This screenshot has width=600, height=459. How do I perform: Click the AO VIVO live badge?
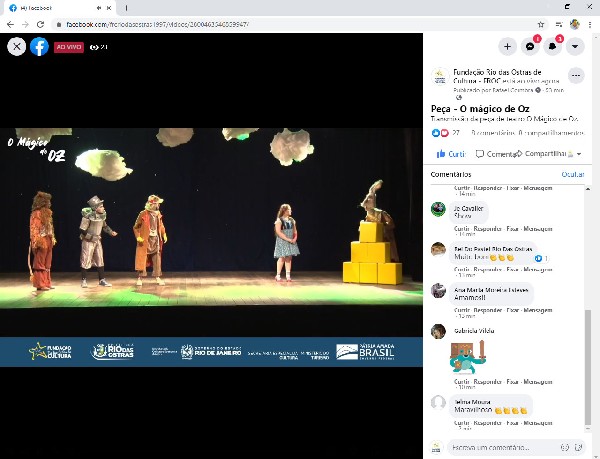point(68,47)
